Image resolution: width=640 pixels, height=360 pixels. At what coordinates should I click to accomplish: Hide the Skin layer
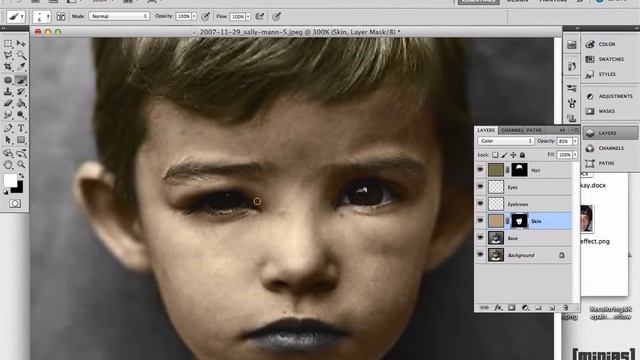point(480,221)
